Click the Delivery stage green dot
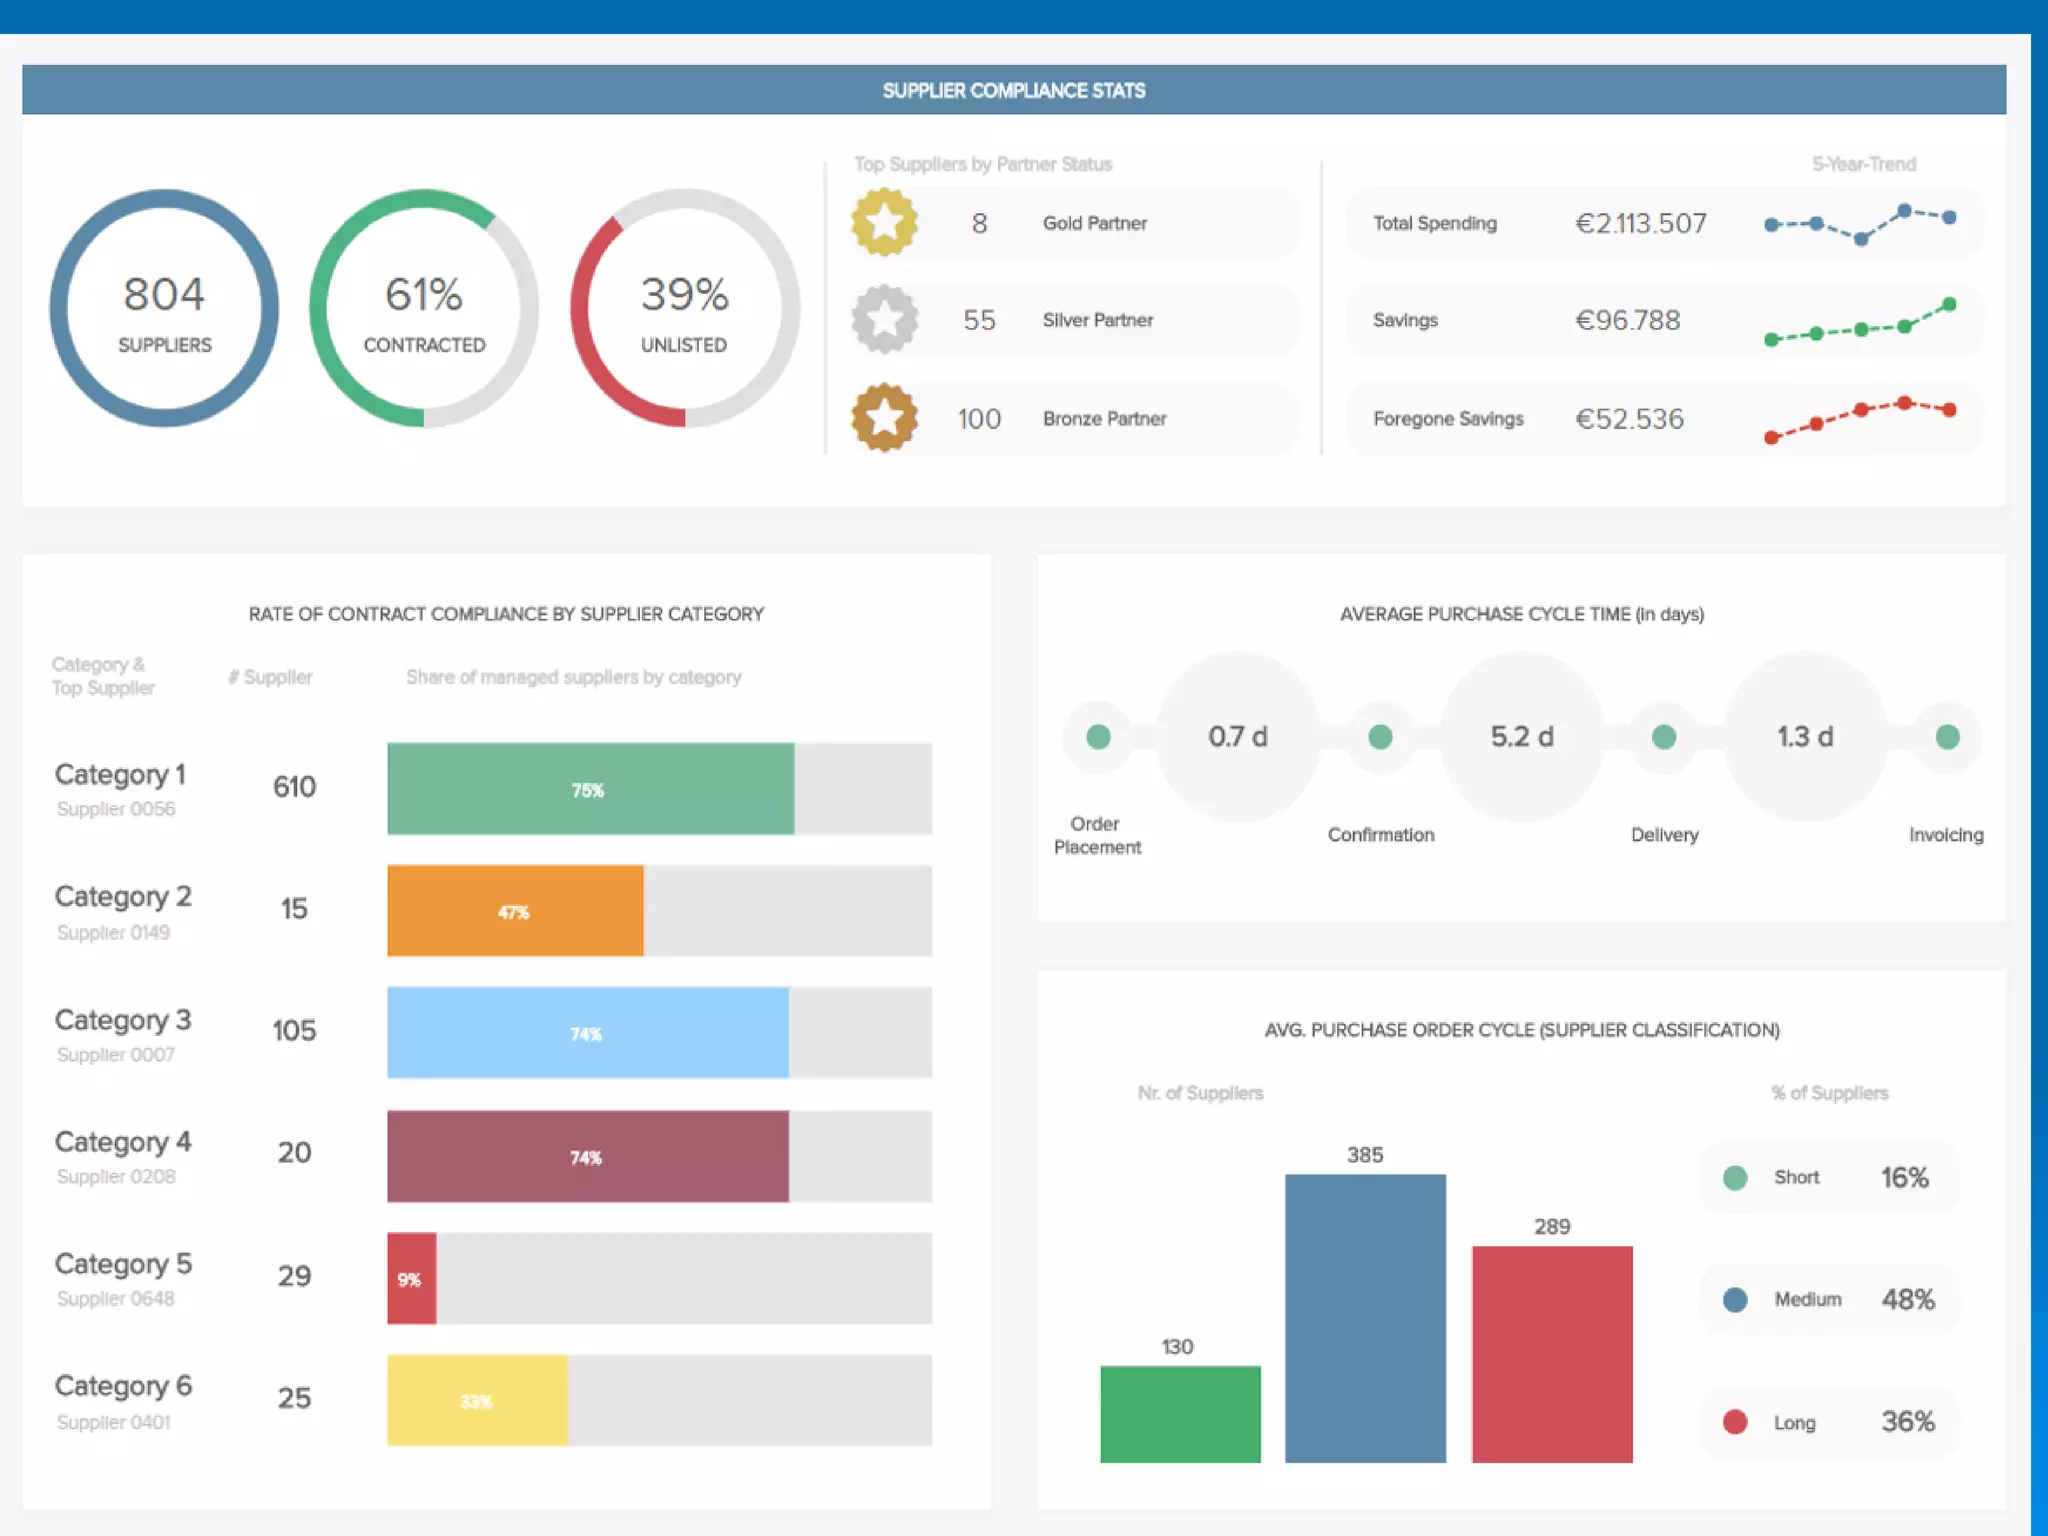The image size is (2048, 1536). tap(1664, 737)
